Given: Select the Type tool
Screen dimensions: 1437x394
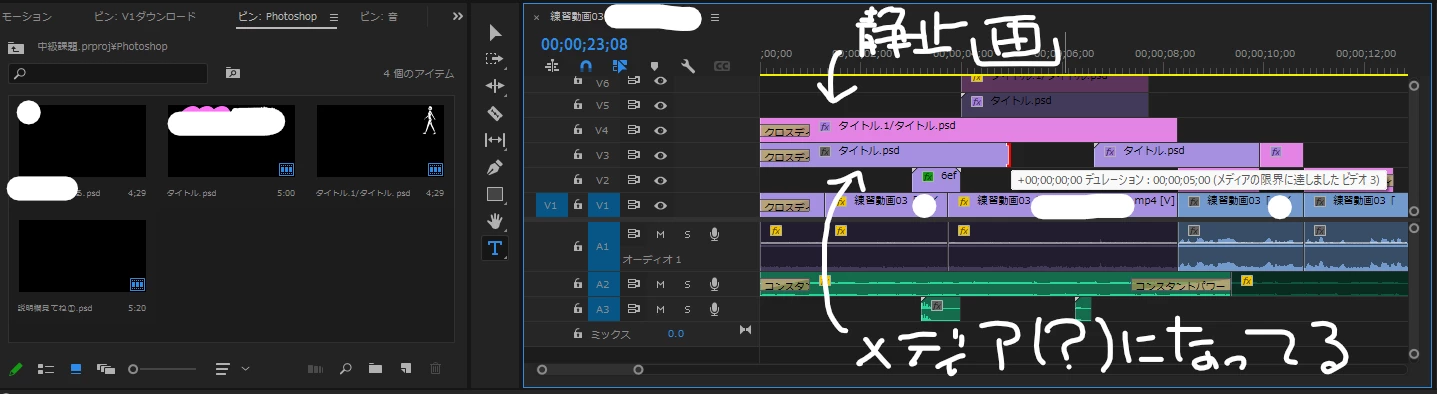Looking at the screenshot, I should pos(494,247).
